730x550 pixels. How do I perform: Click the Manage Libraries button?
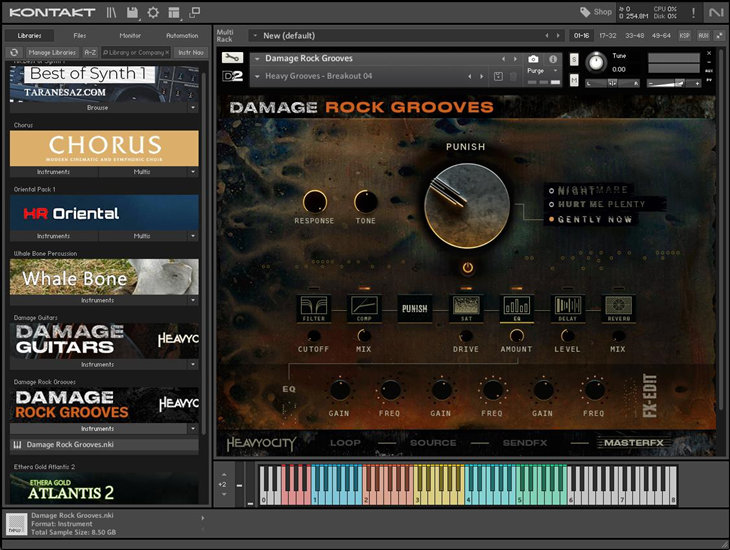coord(52,52)
